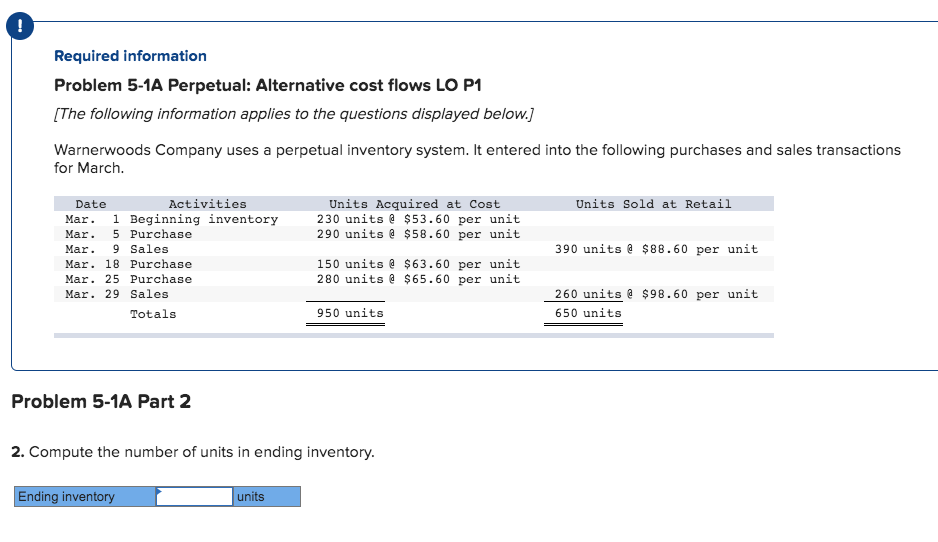Click '390 units @ $88.60 per unit' cell
The width and height of the screenshot is (938, 542).
656,249
